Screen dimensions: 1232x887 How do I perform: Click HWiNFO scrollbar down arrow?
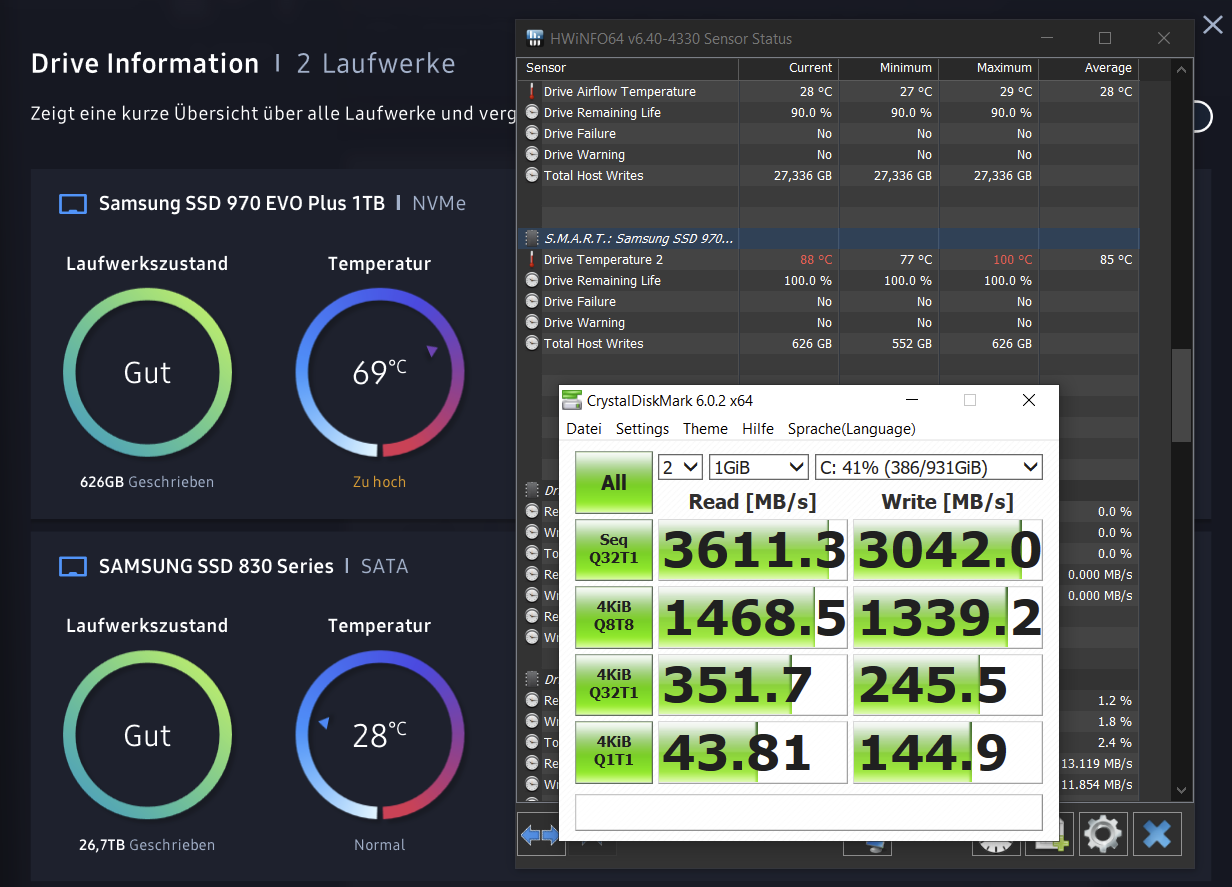(x=1181, y=790)
